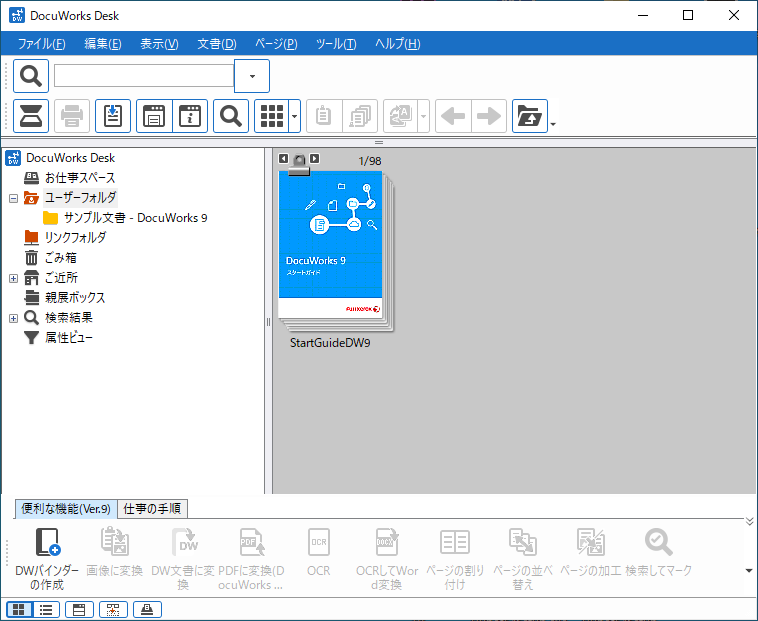Viewport: 758px width, 621px height.
Task: Click the OCR text conversion icon
Action: pyautogui.click(x=400, y=116)
